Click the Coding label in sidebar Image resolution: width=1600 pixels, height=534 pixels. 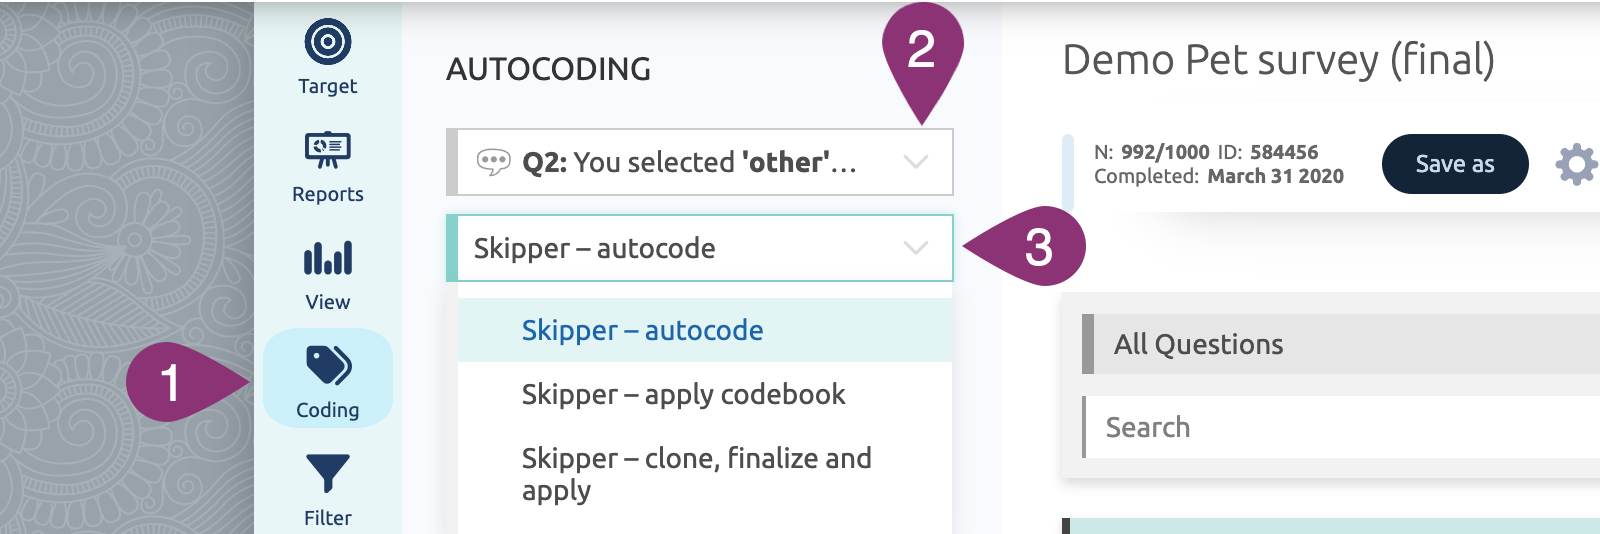pyautogui.click(x=328, y=410)
